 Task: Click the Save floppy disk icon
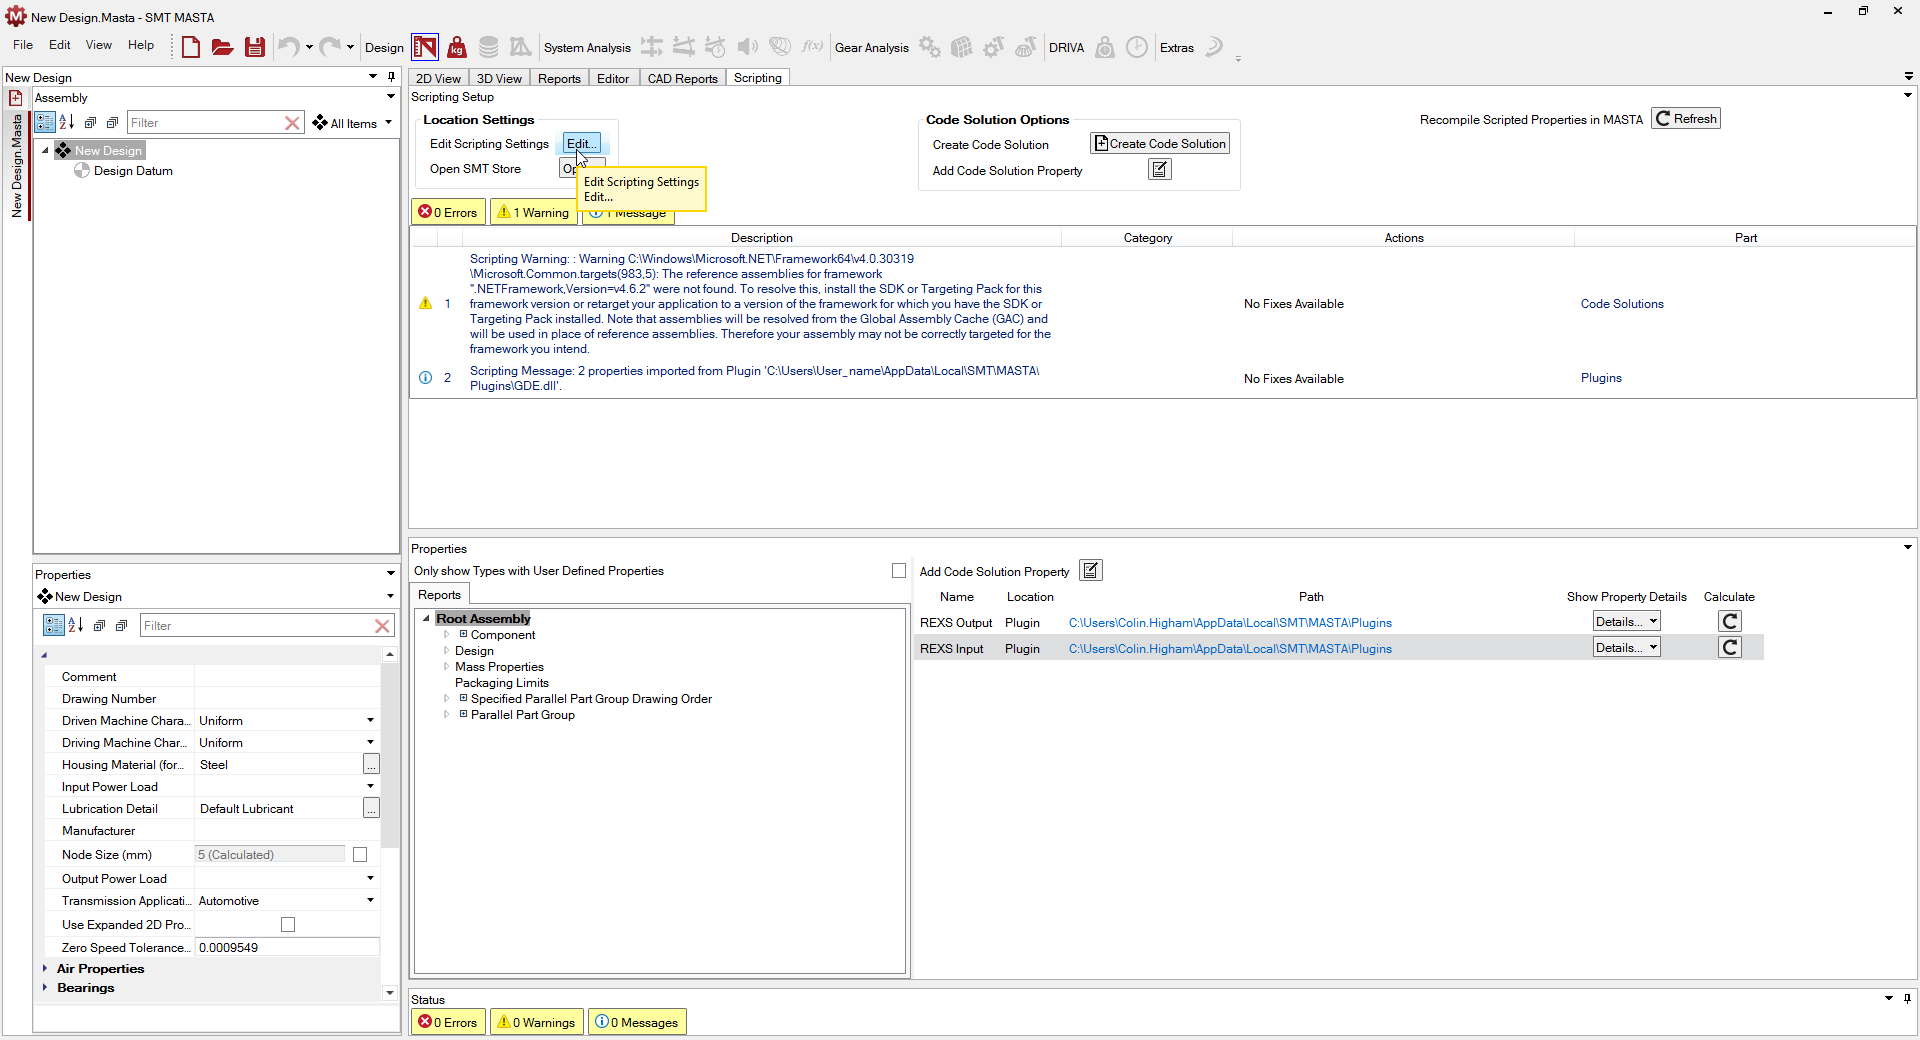click(255, 47)
